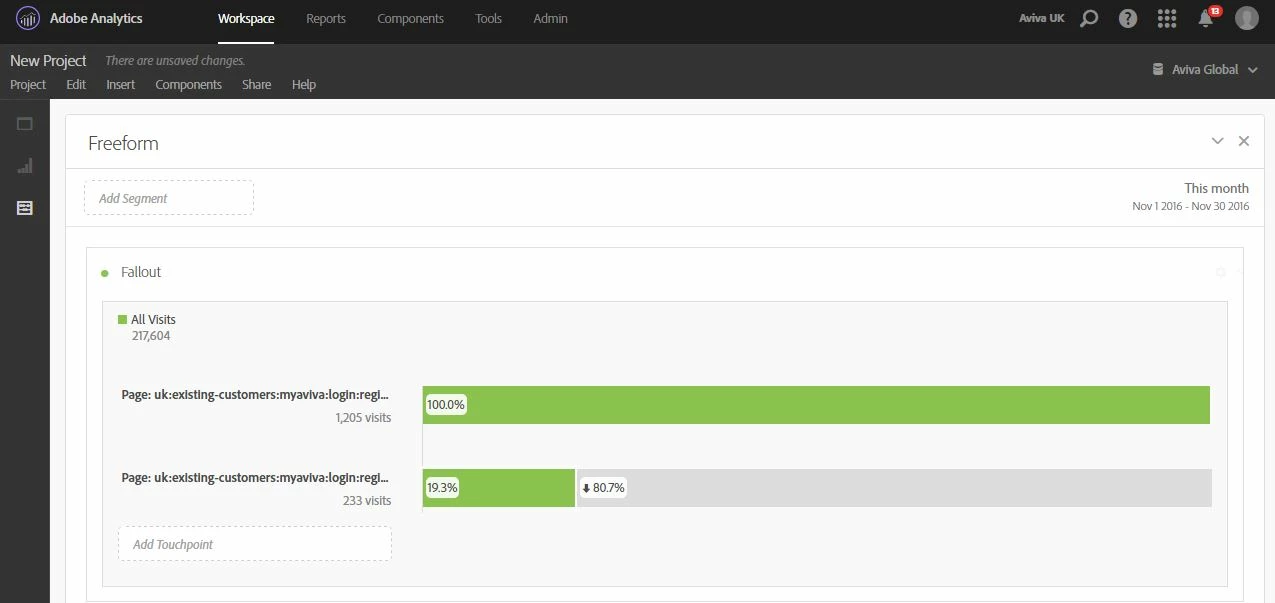Open the Project menu
The image size is (1275, 603).
click(x=28, y=84)
